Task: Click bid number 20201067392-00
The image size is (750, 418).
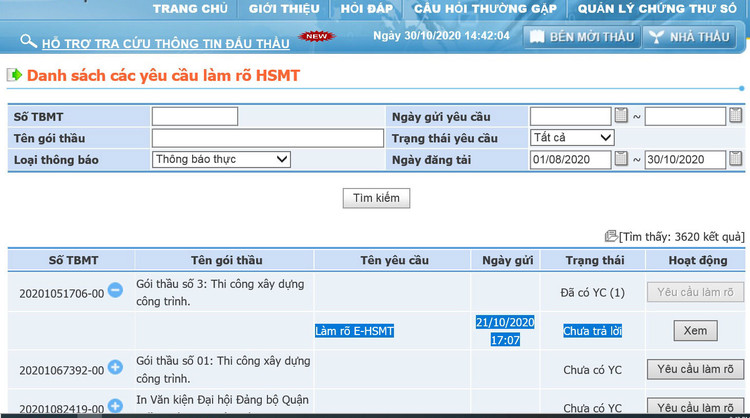Action: click(x=62, y=371)
